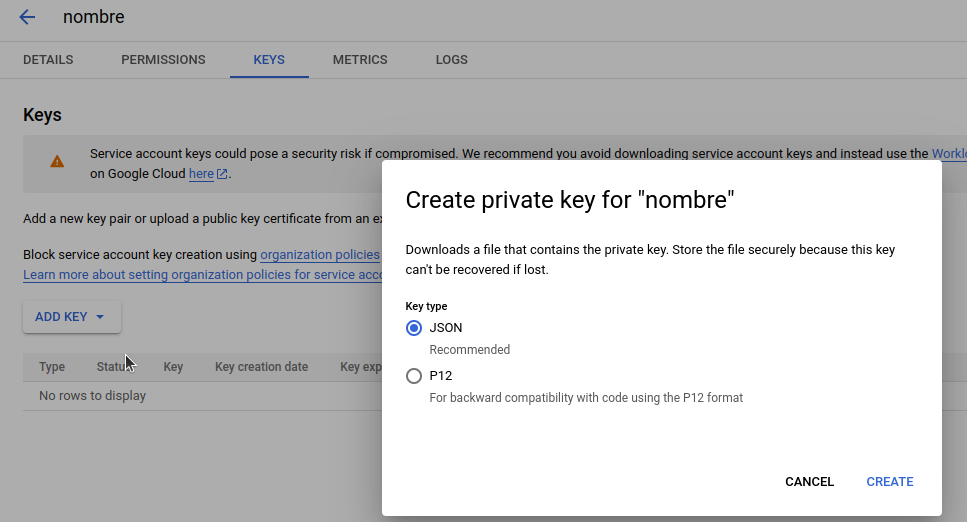The image size is (967, 522).
Task: Follow the organization policies link
Action: [319, 255]
